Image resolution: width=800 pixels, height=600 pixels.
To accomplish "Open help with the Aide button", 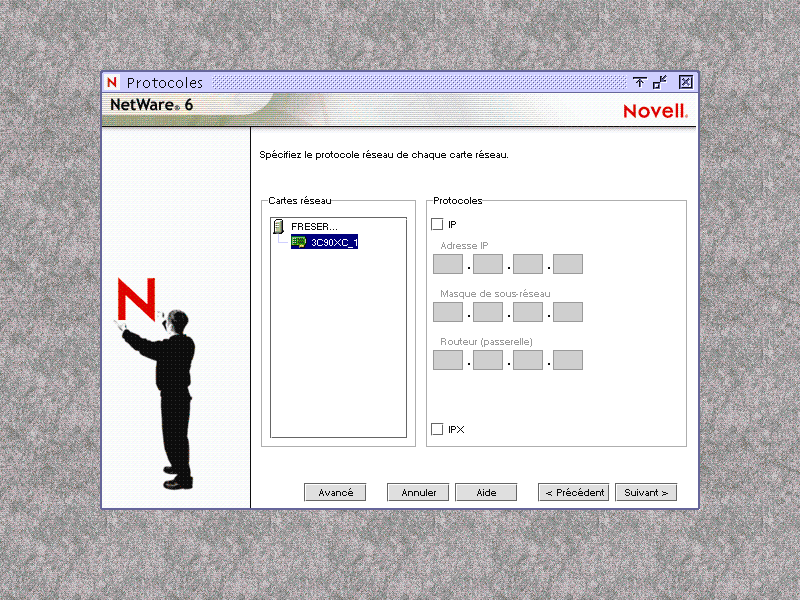I will [486, 492].
